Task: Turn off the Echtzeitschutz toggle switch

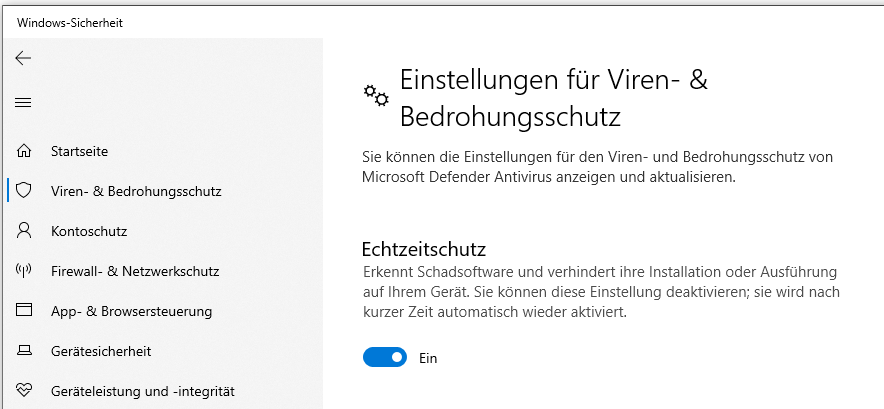Action: [x=384, y=357]
